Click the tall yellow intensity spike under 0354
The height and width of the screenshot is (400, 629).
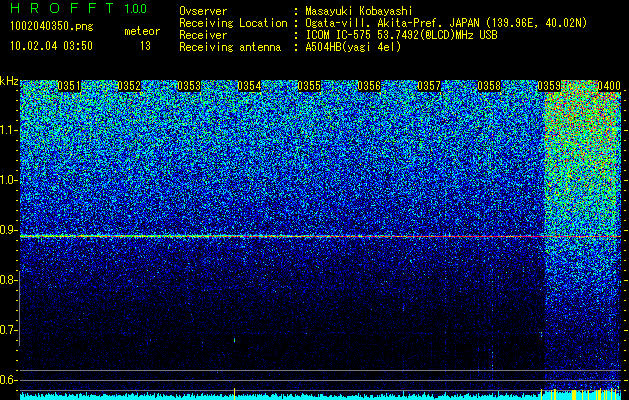point(235,394)
